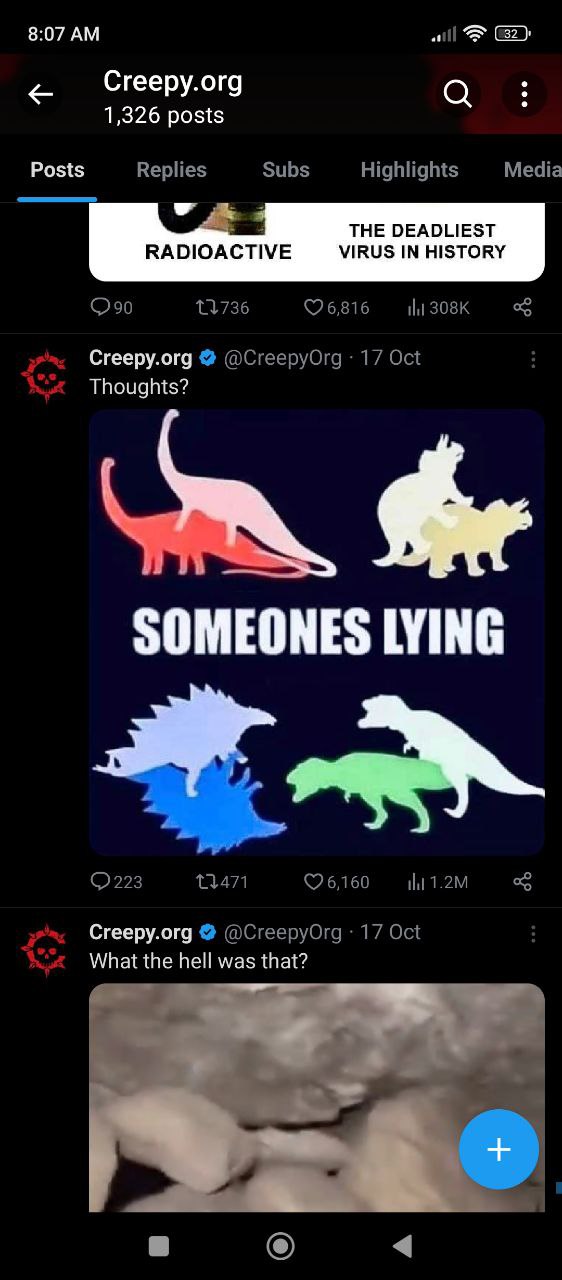
Task: Open more options on the "Thoughts?" post
Action: (x=533, y=359)
